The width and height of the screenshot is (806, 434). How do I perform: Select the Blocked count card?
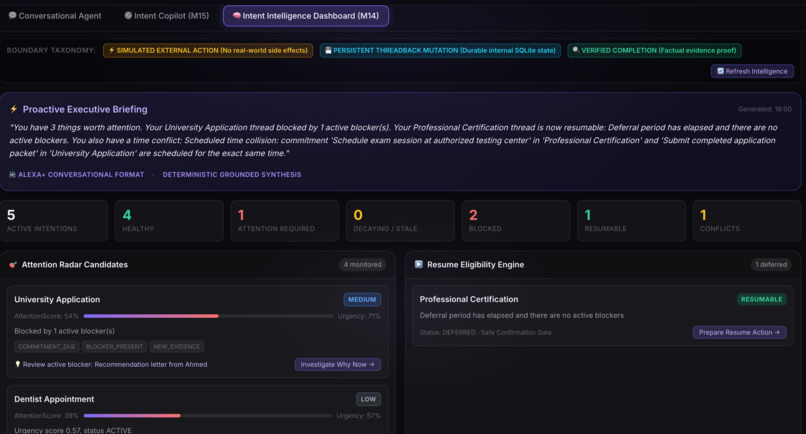click(516, 221)
